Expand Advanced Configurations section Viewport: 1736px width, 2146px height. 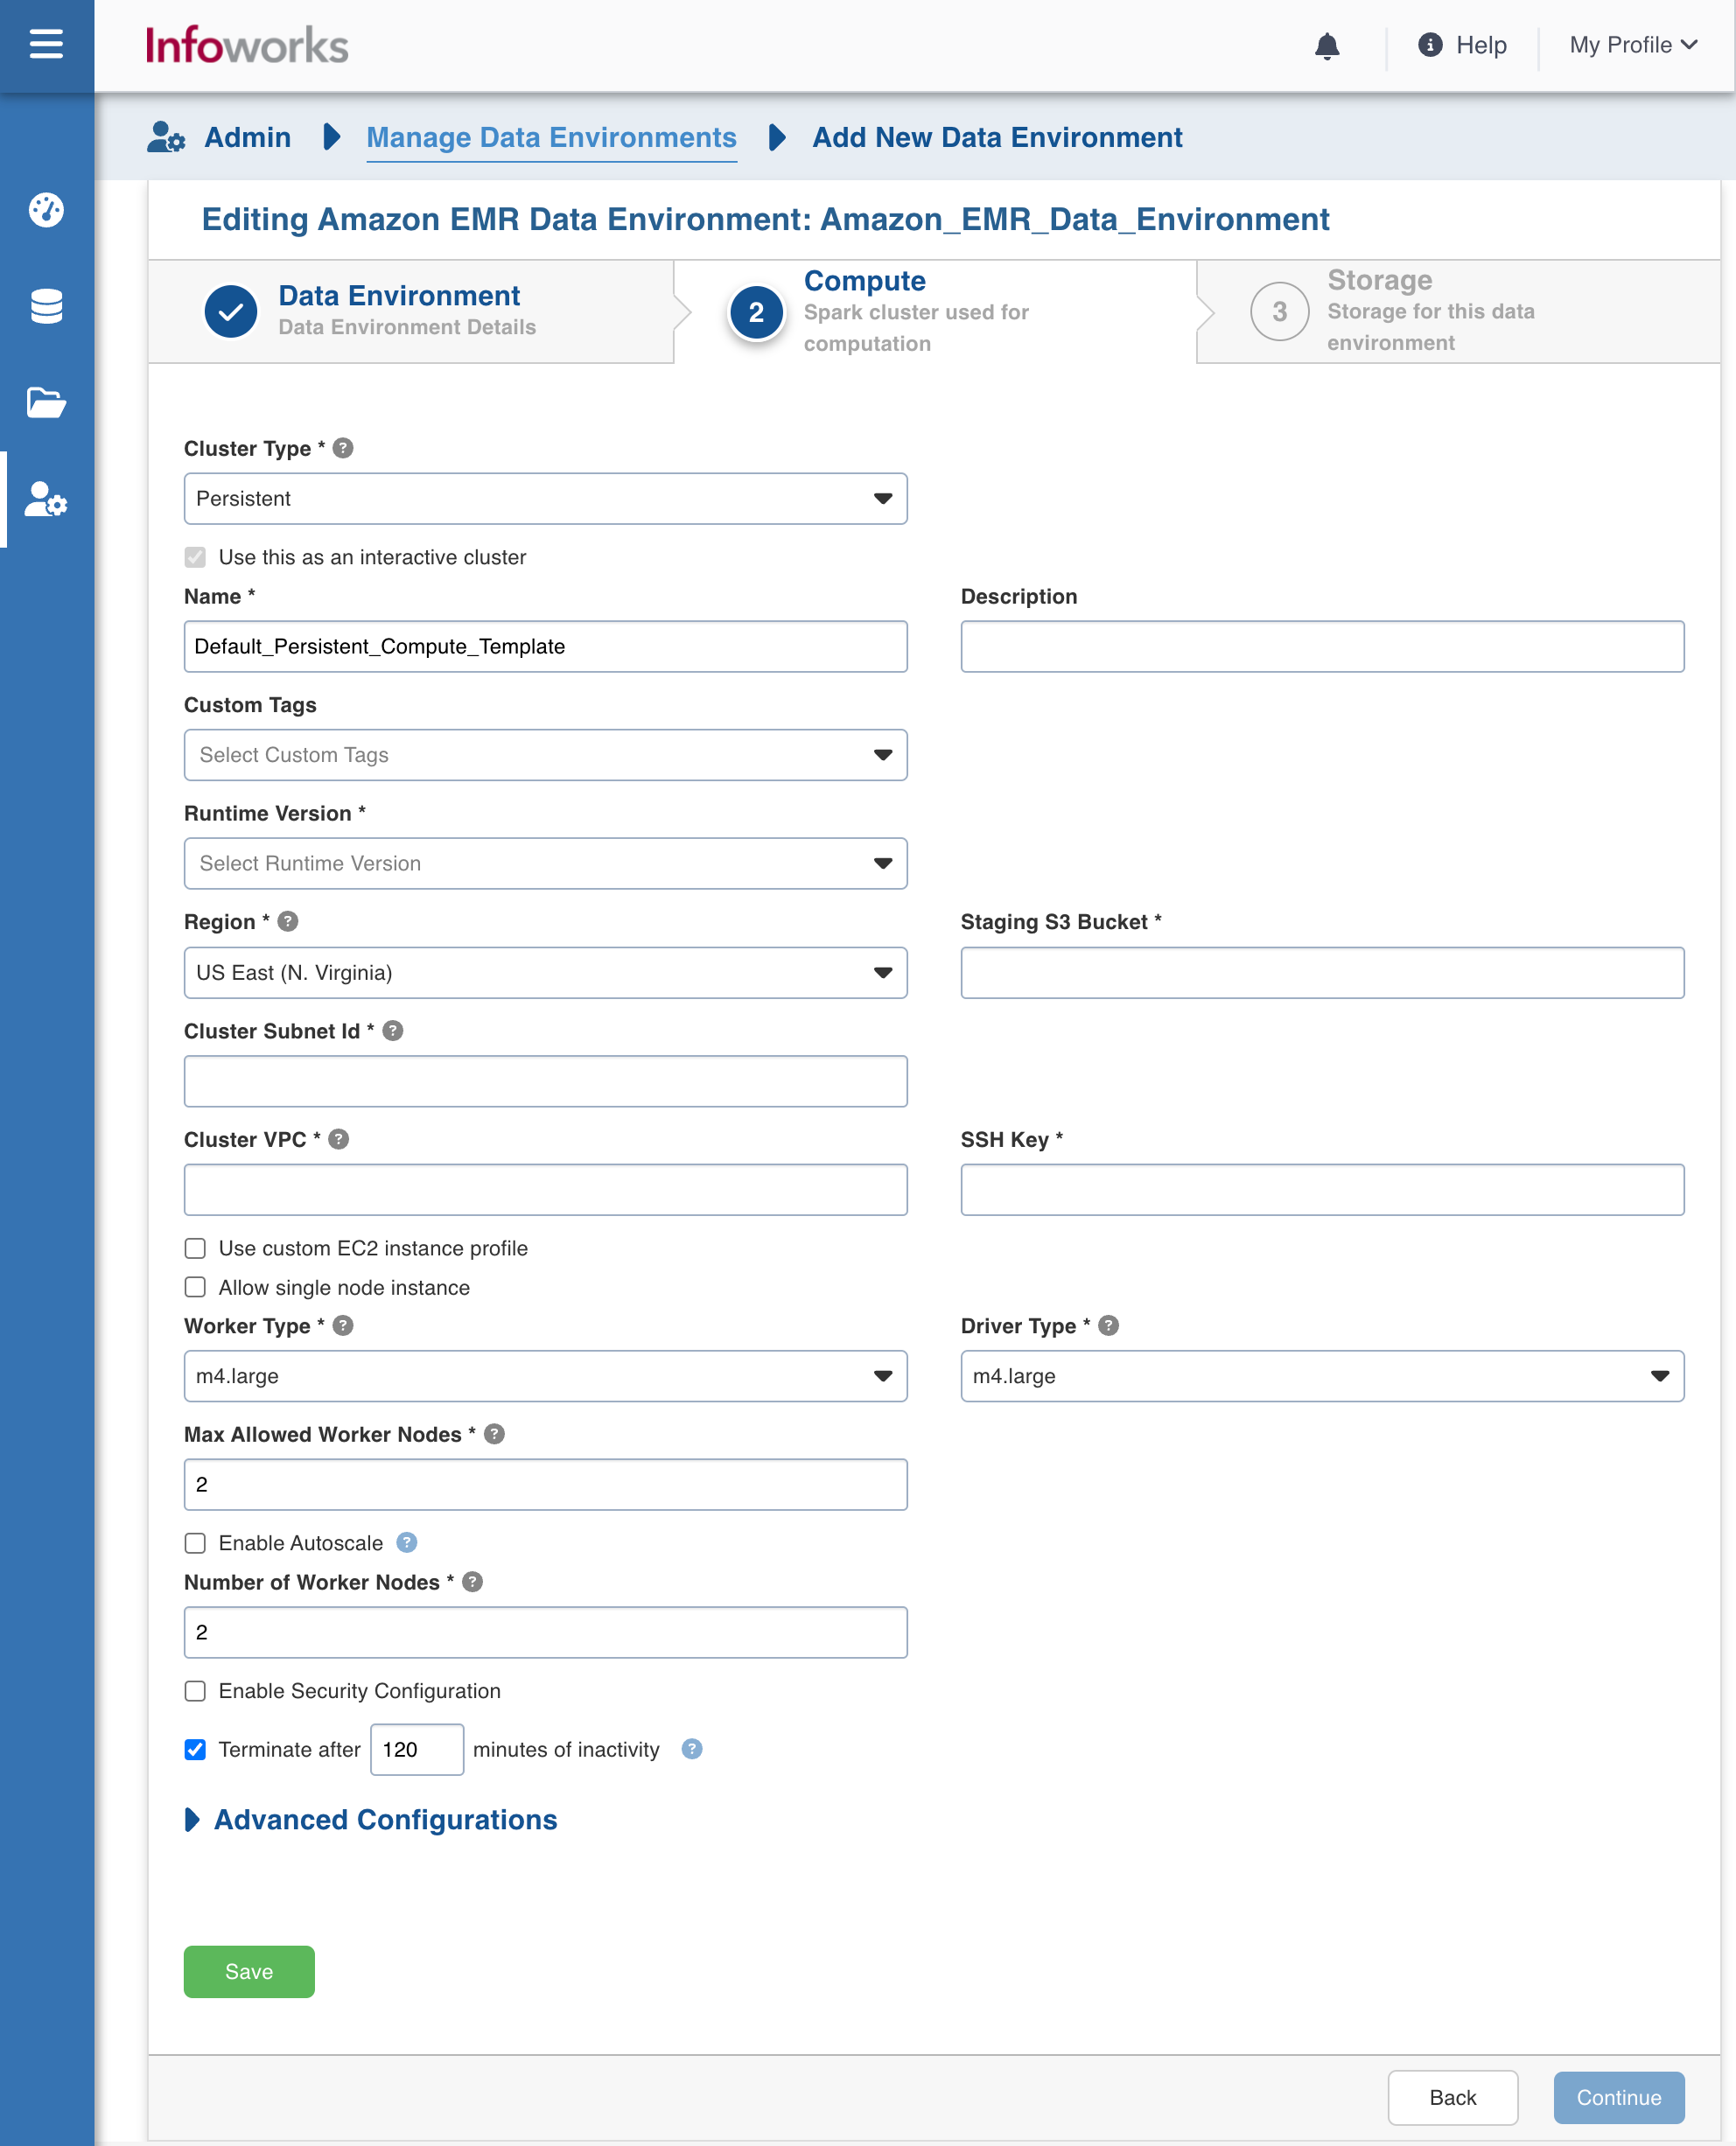tap(371, 1820)
